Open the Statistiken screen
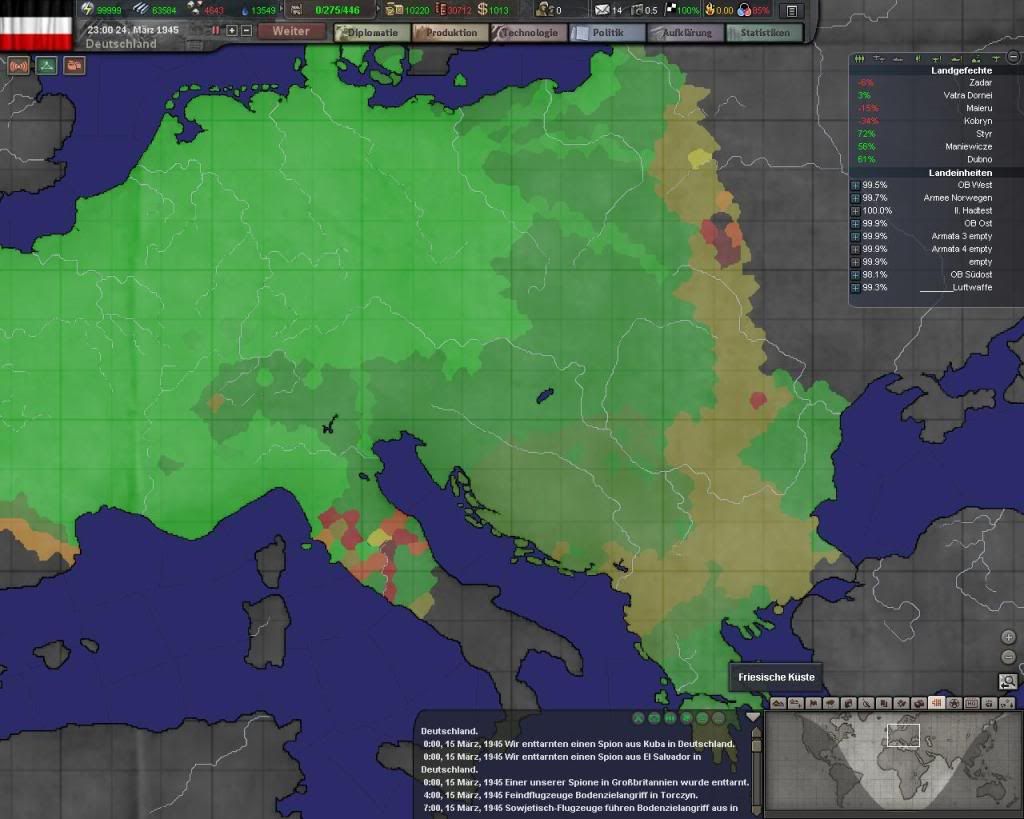This screenshot has width=1024, height=819. coord(764,32)
